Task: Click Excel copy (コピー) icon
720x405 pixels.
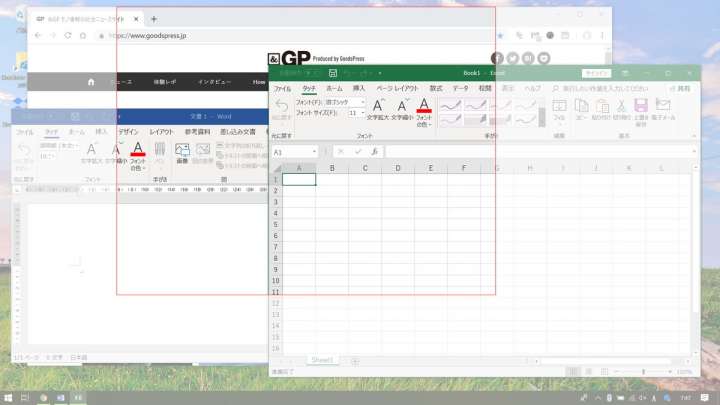Action: (x=581, y=109)
